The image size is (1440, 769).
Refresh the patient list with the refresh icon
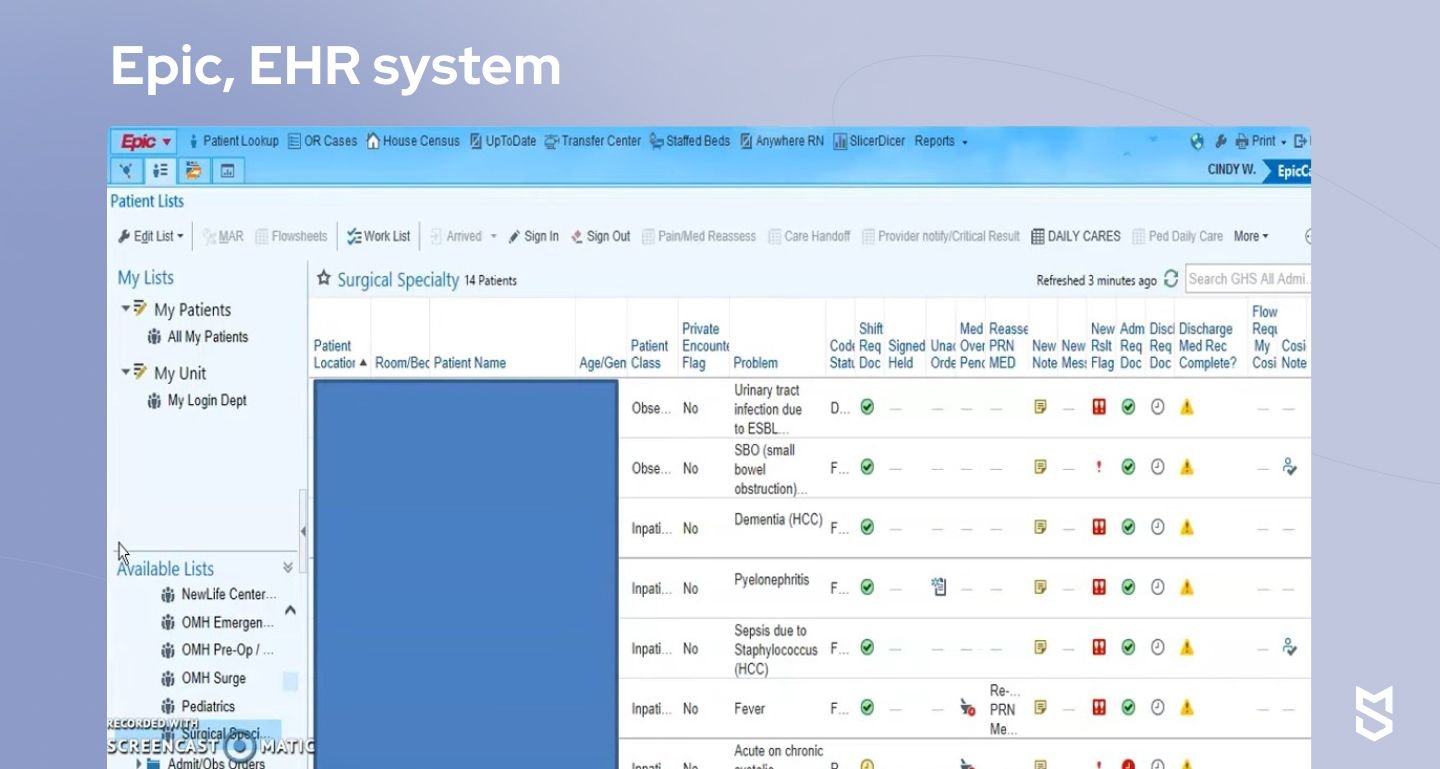[1171, 279]
